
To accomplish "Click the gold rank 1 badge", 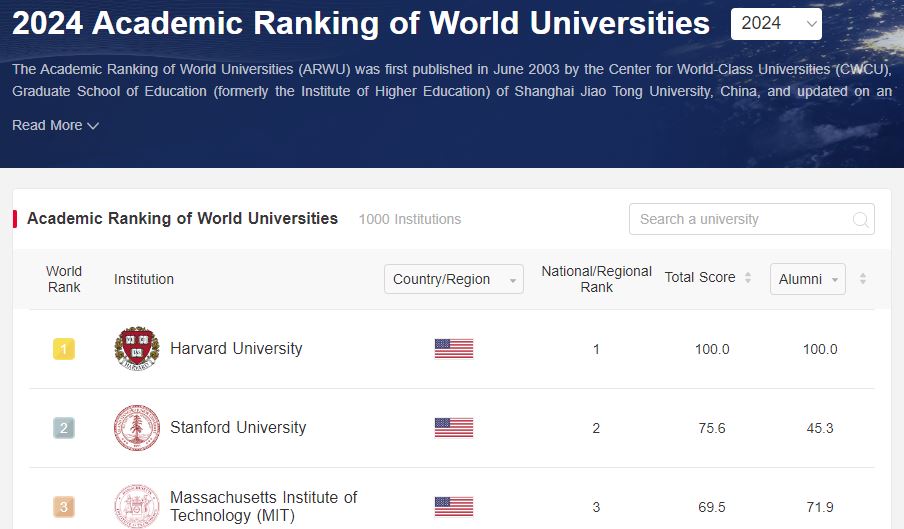I will (x=64, y=349).
